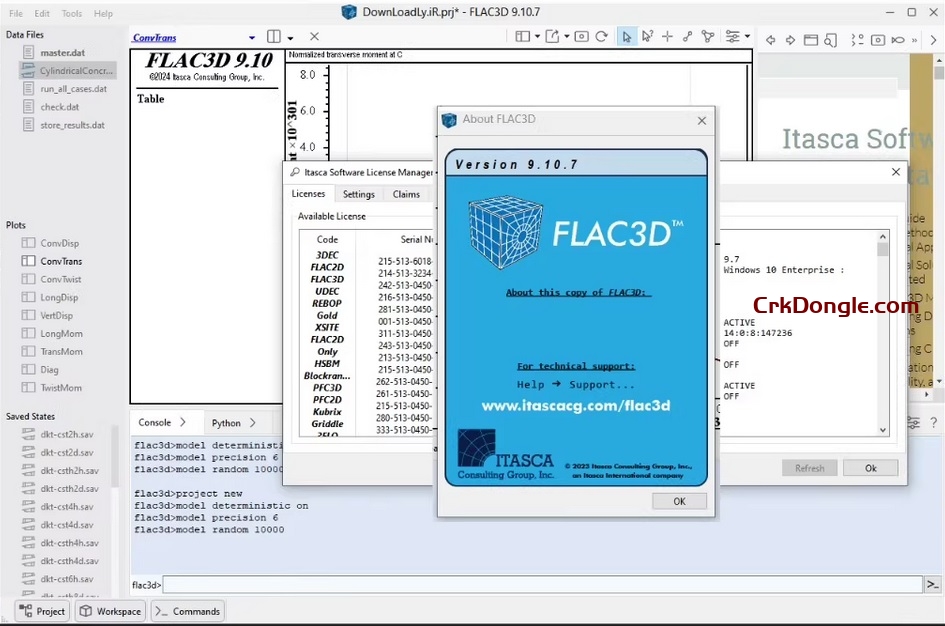Click OK in the About FLAC3D dialog
This screenshot has width=945, height=626.
(x=678, y=501)
